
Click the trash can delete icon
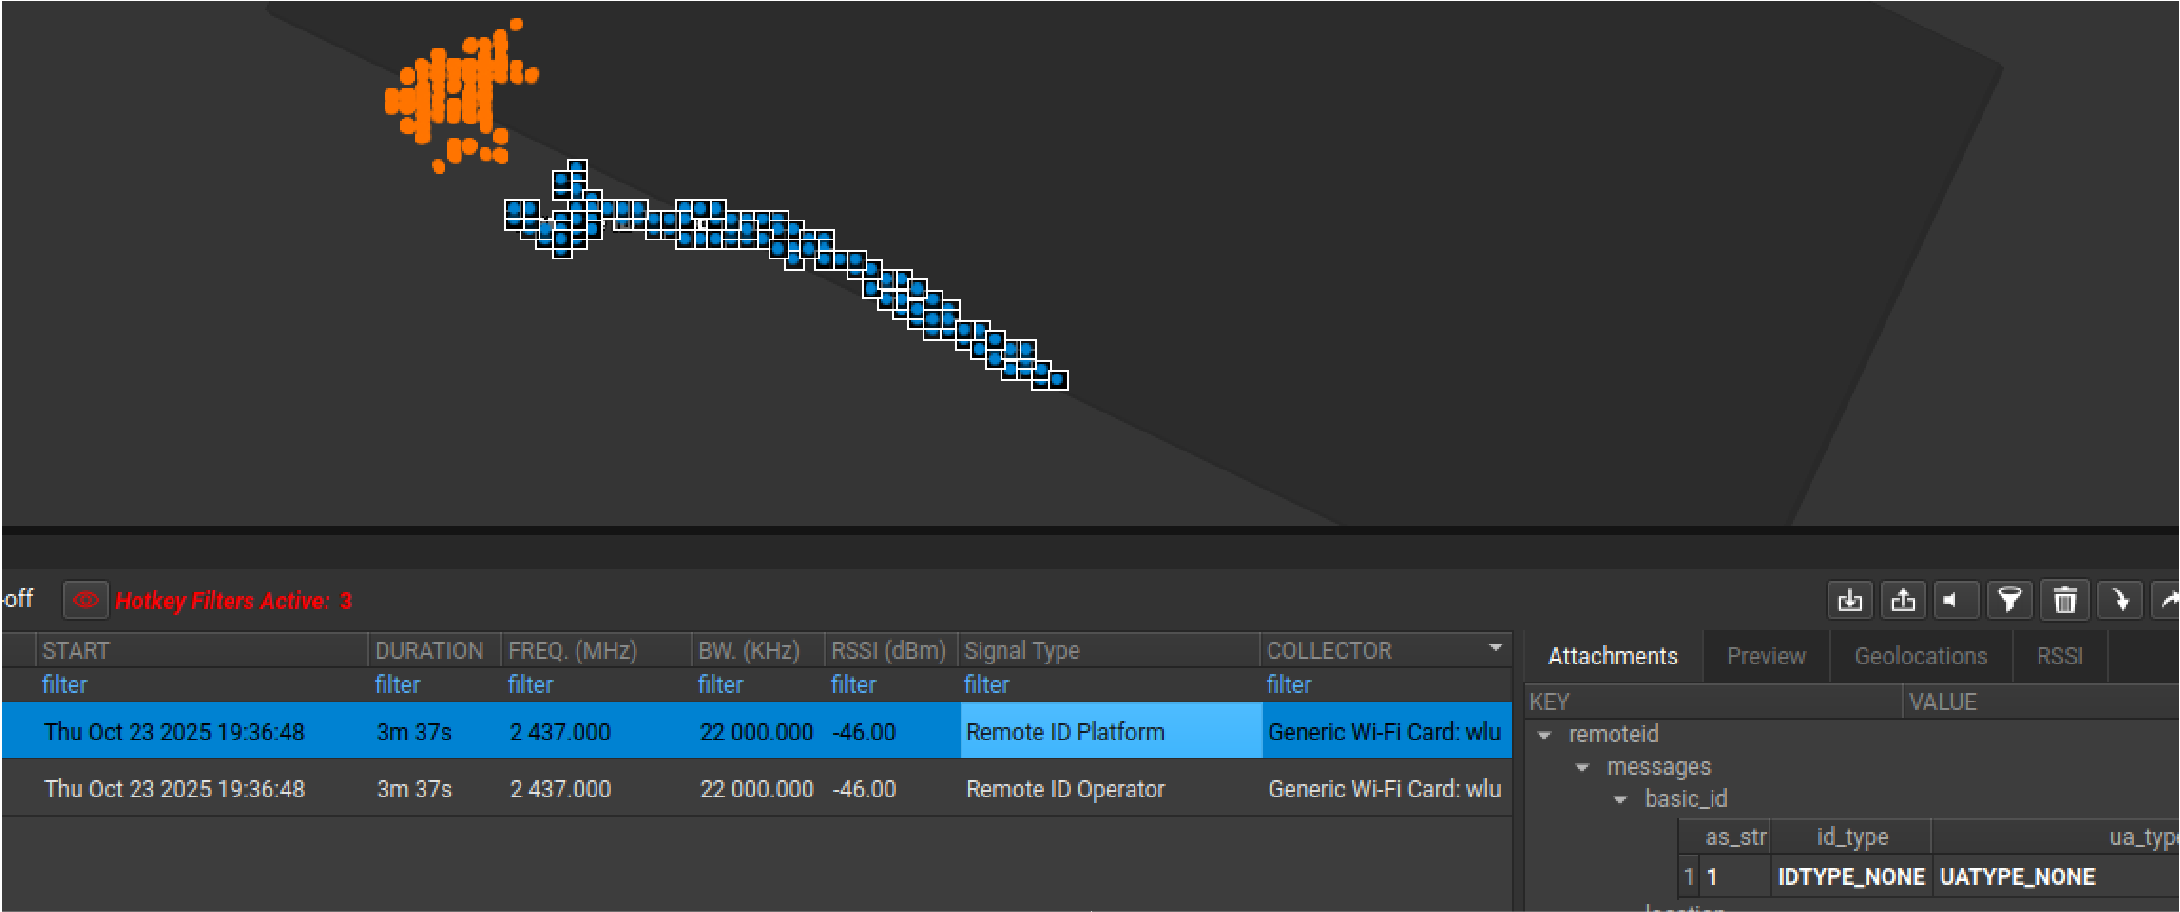click(x=2064, y=600)
